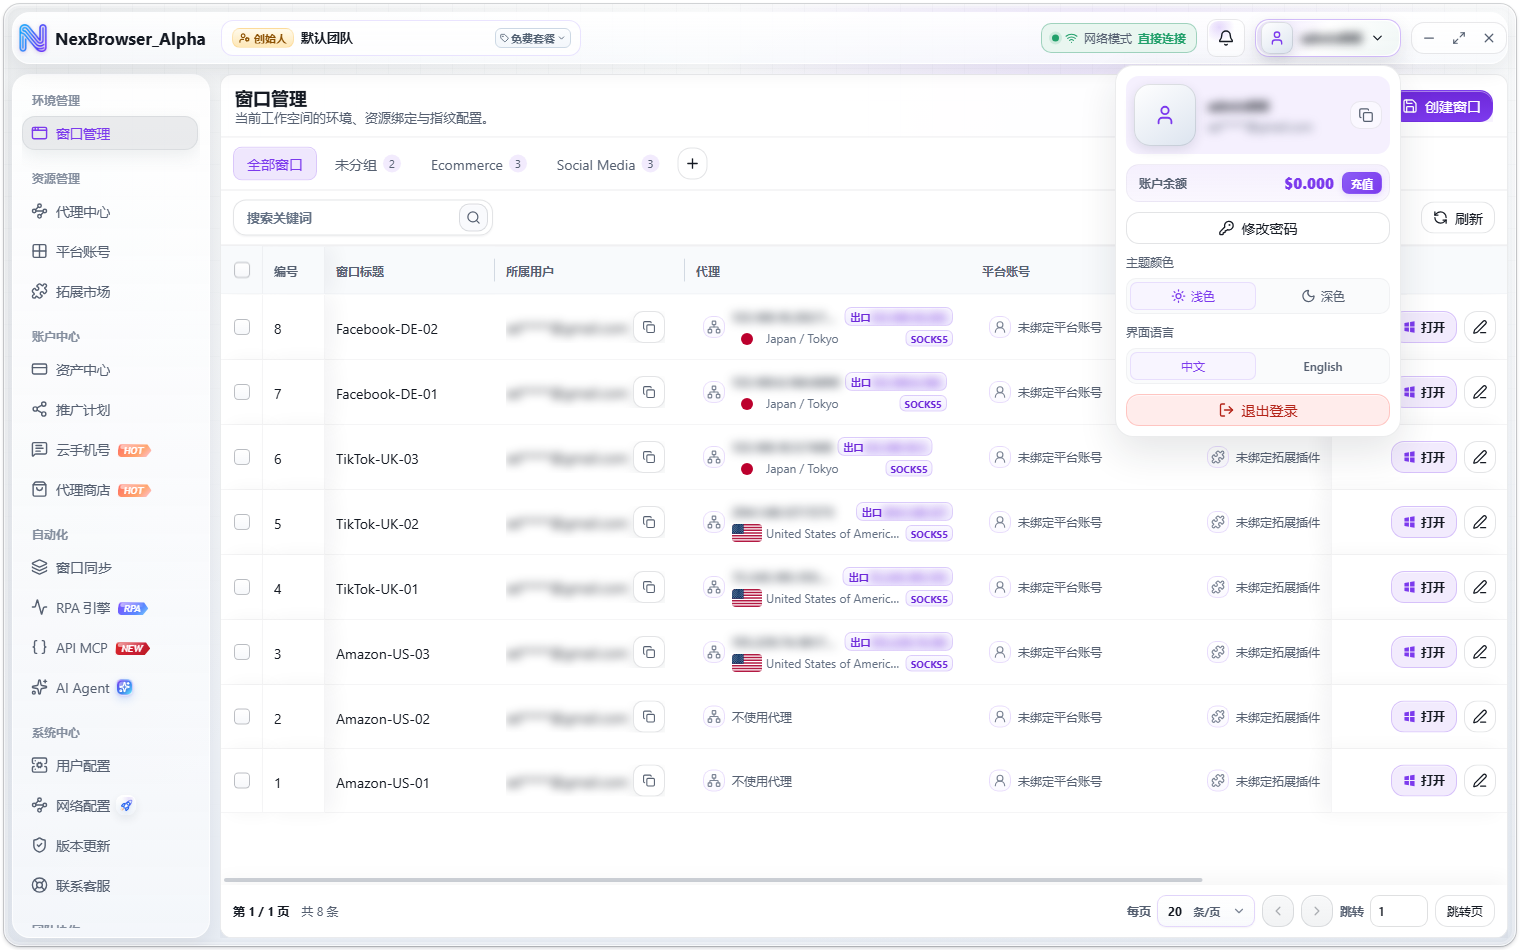Check the Facebook-DE-02 row checkbox
Image resolution: width=1520 pixels, height=950 pixels.
click(x=242, y=327)
